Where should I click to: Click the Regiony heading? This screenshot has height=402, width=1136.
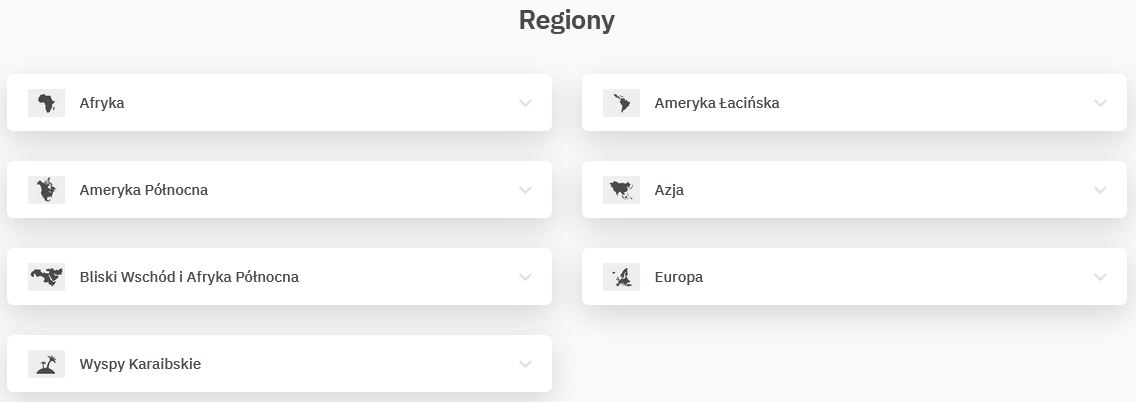coord(566,20)
